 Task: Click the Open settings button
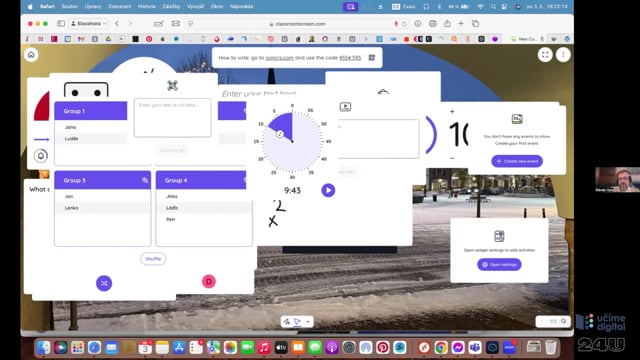click(499, 264)
